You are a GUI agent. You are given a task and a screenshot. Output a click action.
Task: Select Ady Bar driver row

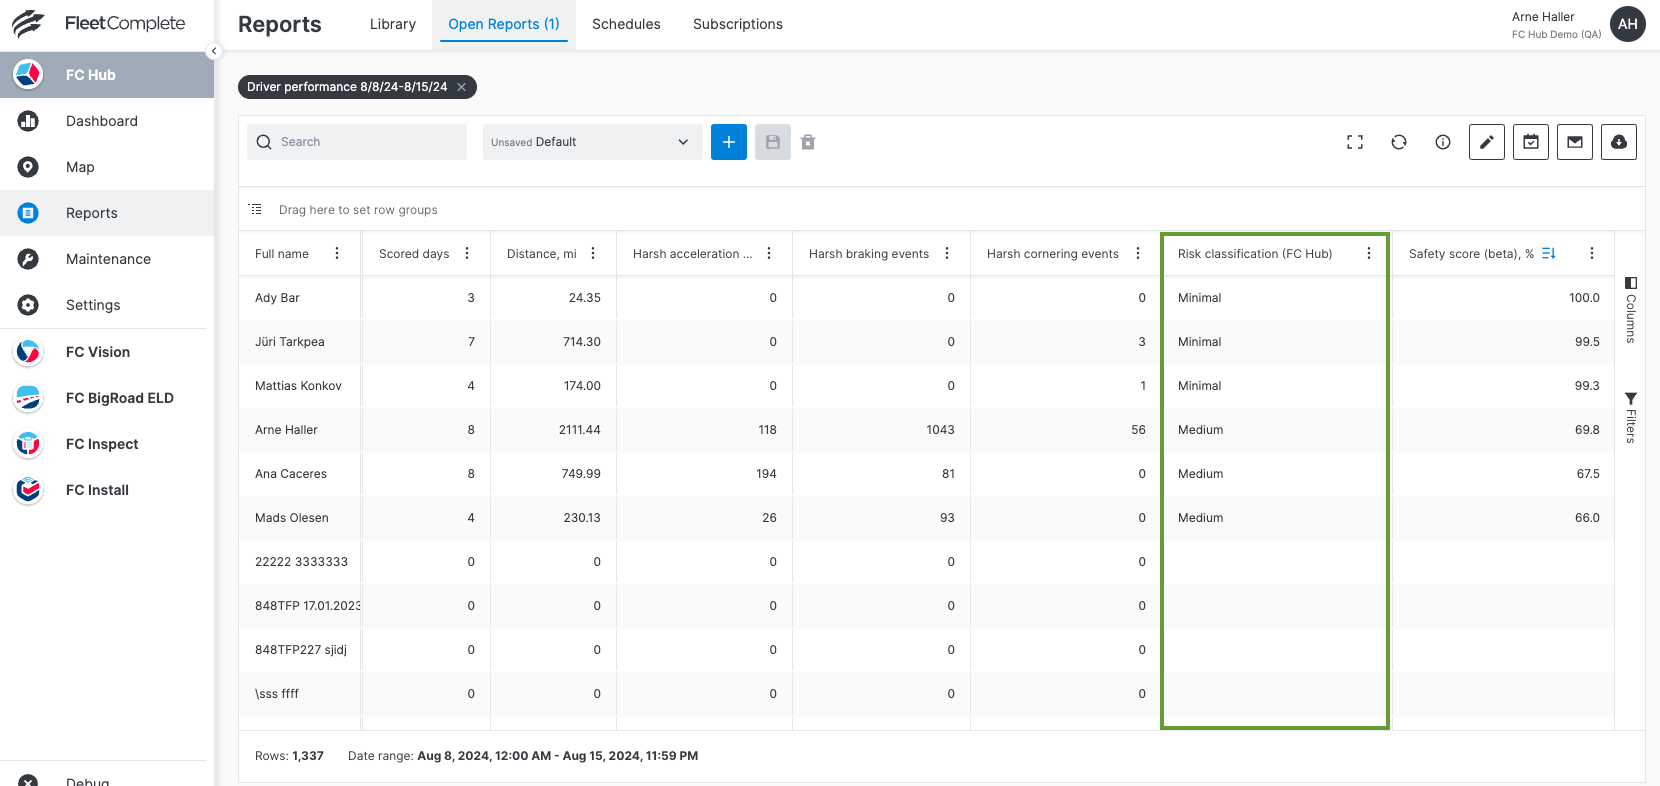[926, 298]
